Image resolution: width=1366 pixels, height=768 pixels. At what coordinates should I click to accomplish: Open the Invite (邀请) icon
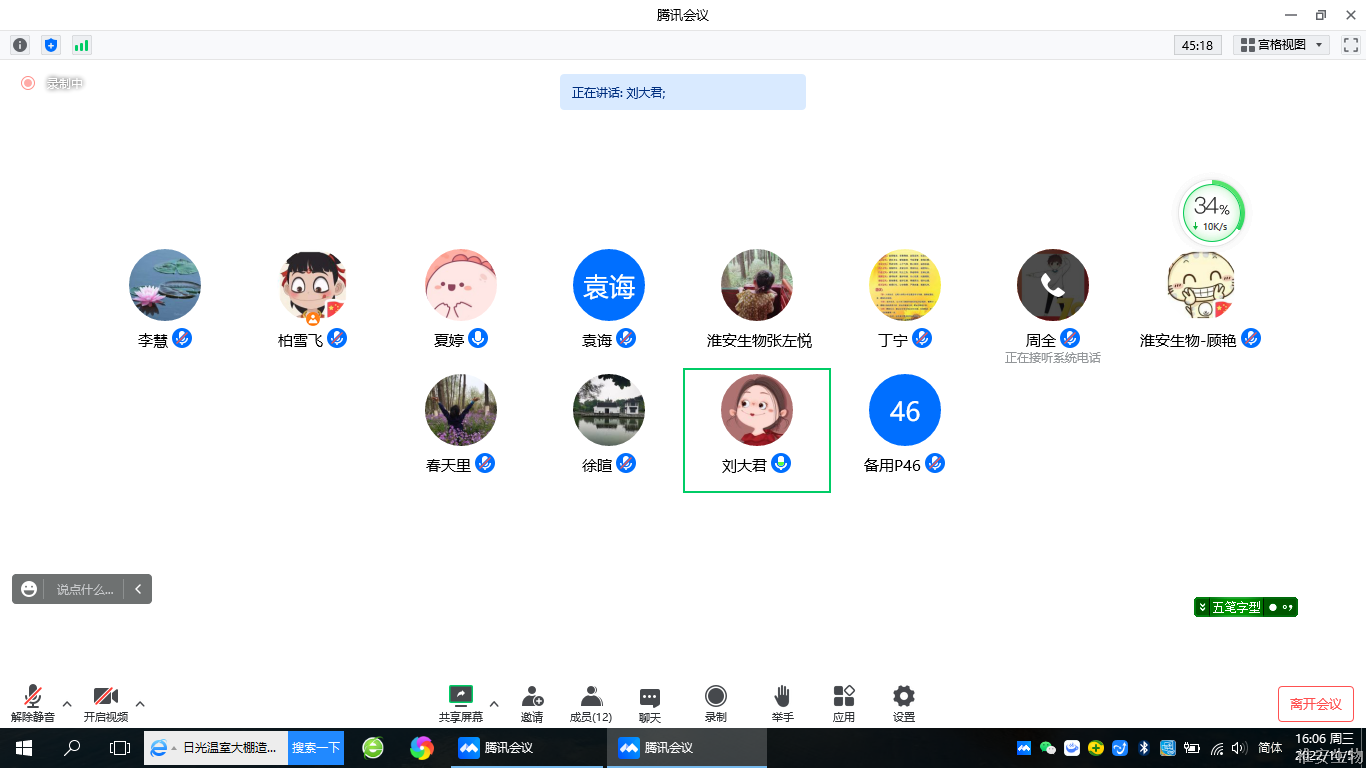pyautogui.click(x=532, y=703)
